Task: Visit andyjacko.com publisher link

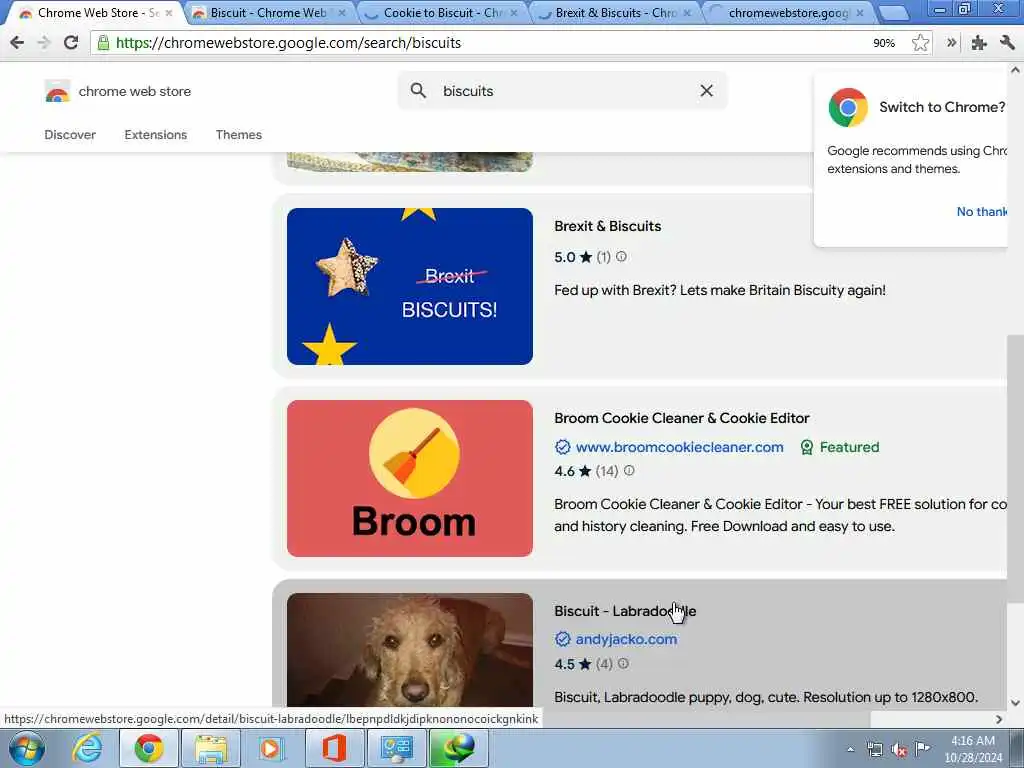Action: pyautogui.click(x=626, y=639)
